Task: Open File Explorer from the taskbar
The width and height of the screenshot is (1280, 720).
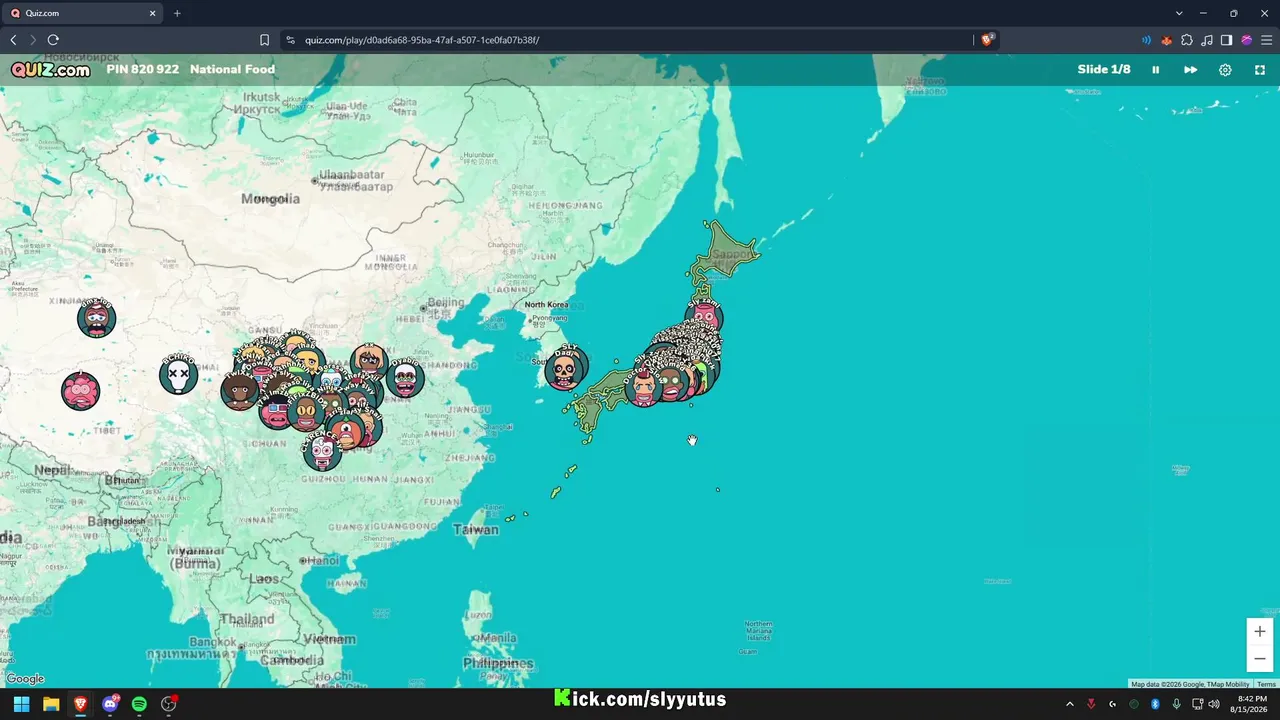Action: [x=51, y=704]
